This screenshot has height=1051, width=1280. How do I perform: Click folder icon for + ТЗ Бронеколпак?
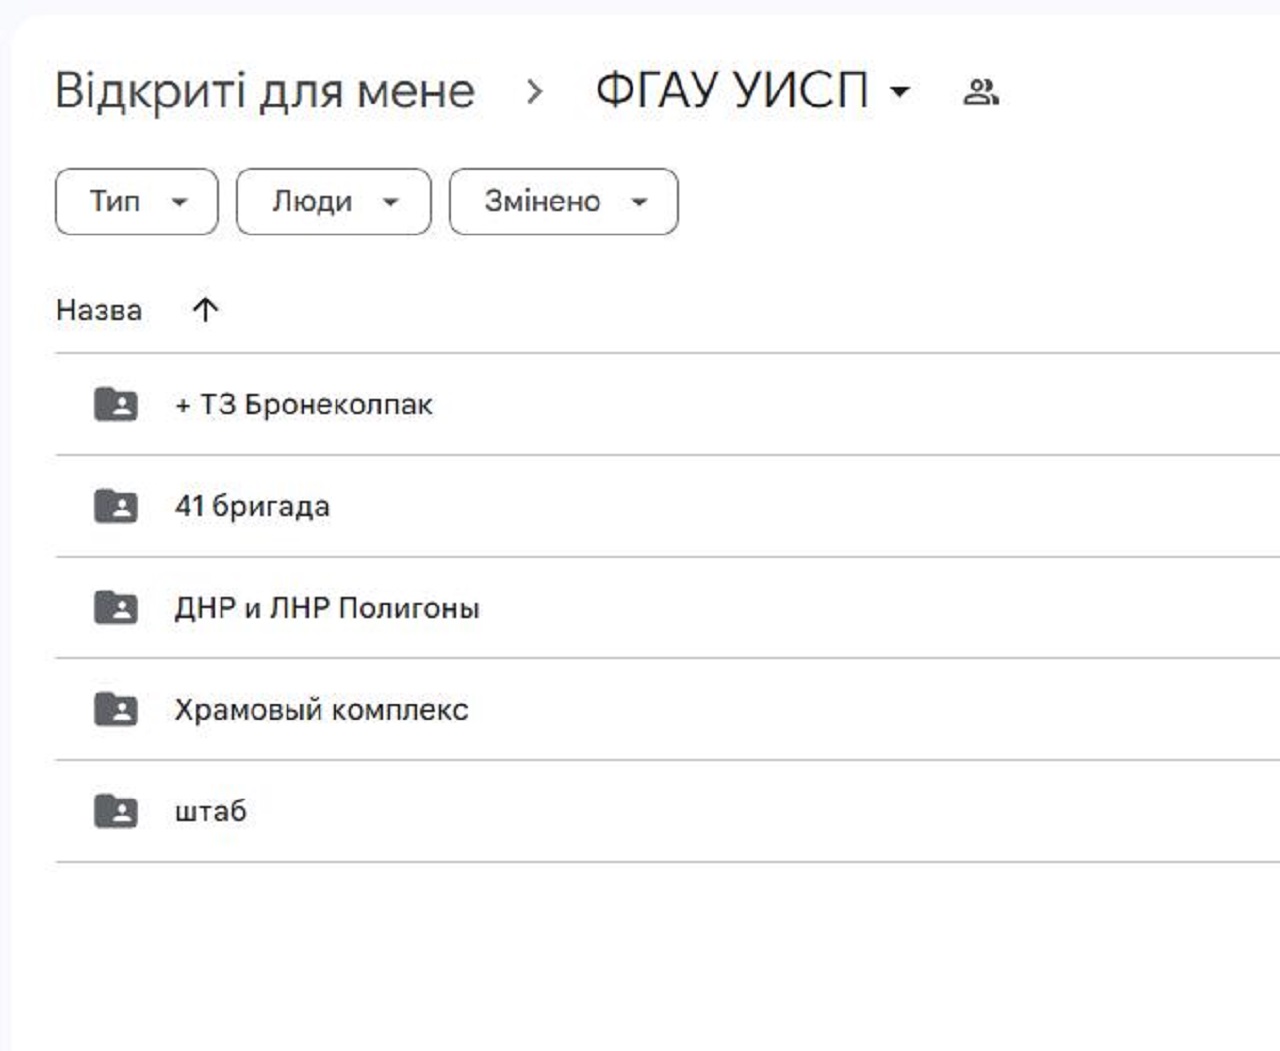tap(116, 405)
